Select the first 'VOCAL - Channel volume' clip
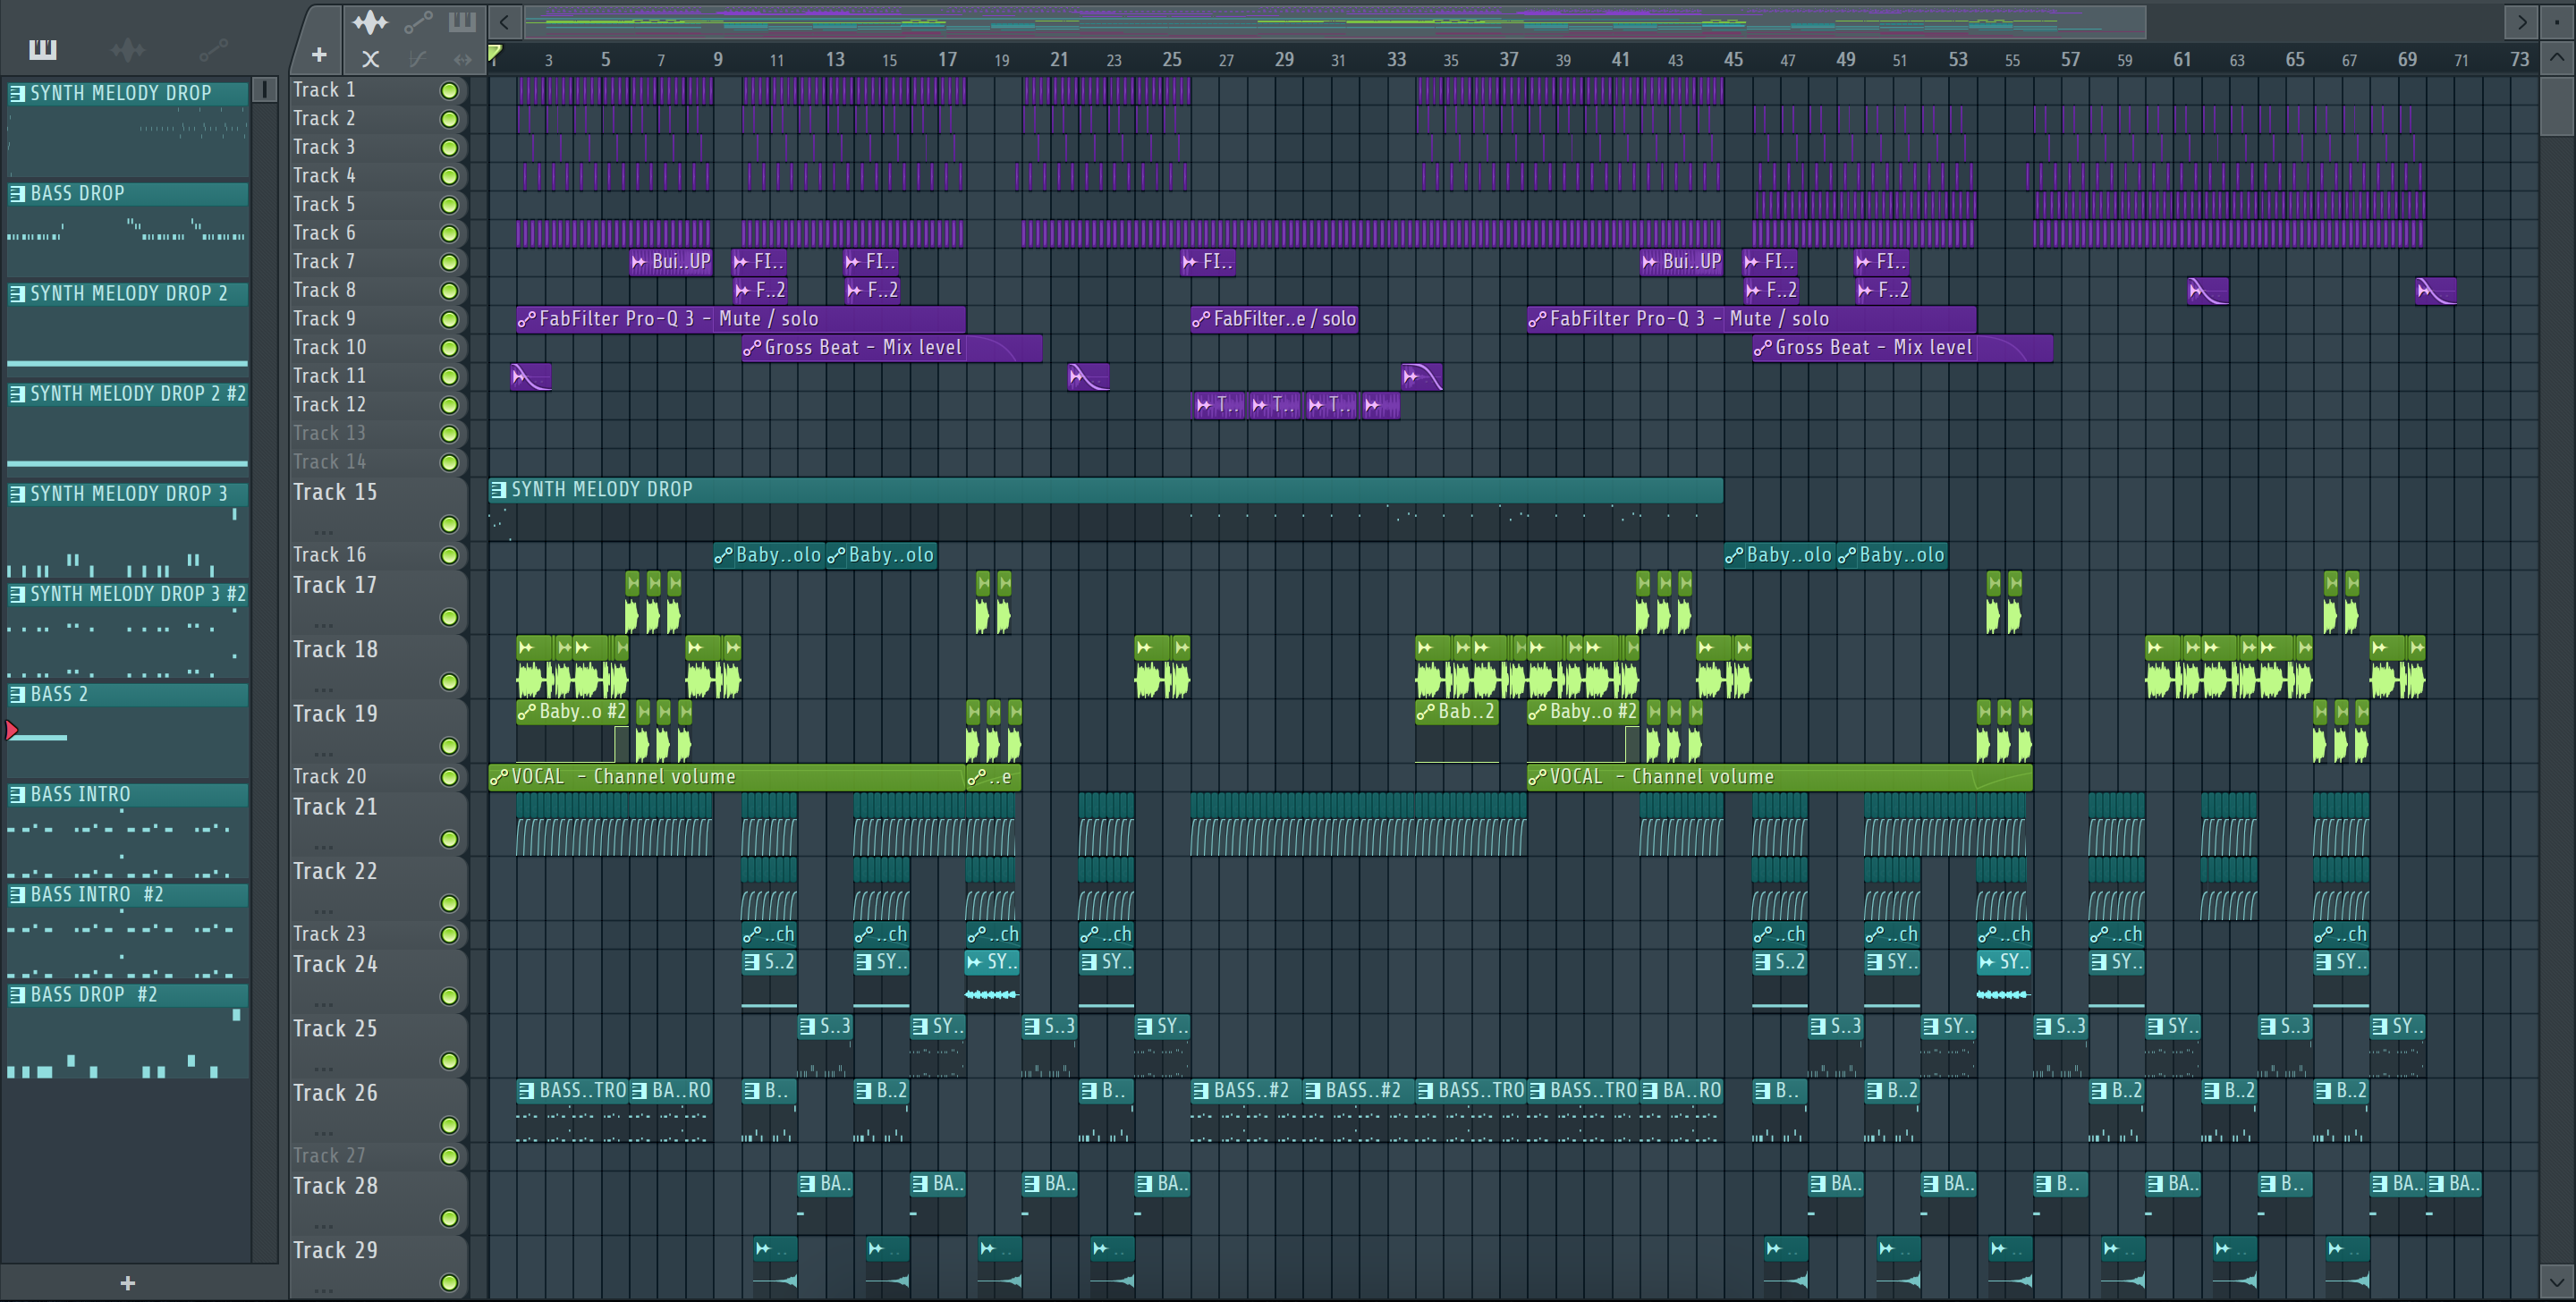This screenshot has height=1302, width=2576. [727, 777]
